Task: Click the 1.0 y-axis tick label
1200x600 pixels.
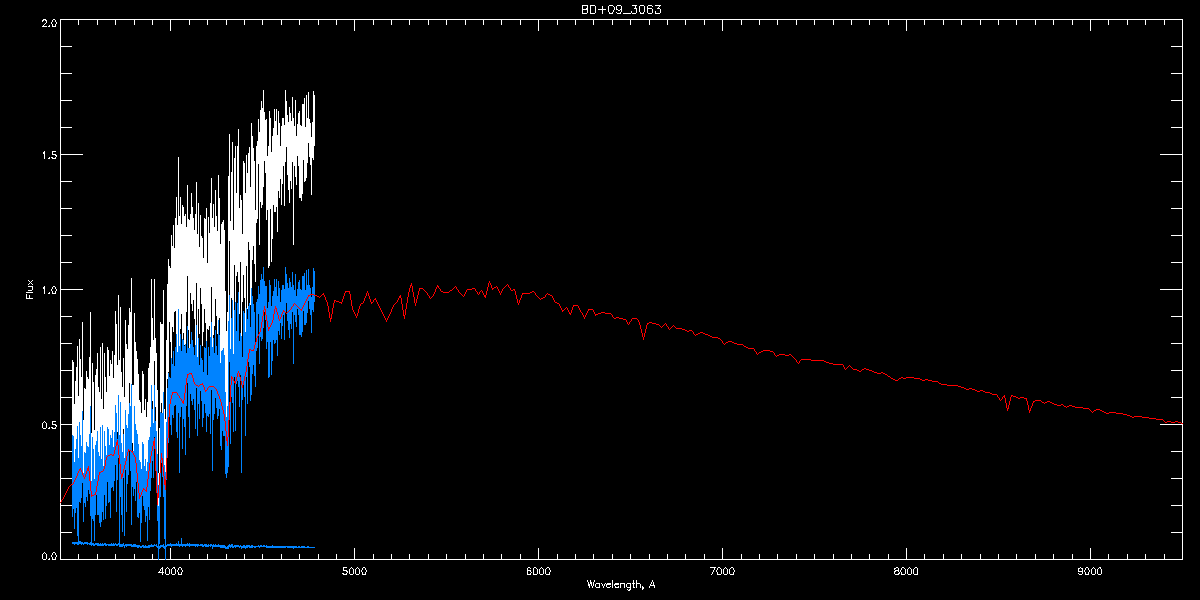Action: point(48,290)
